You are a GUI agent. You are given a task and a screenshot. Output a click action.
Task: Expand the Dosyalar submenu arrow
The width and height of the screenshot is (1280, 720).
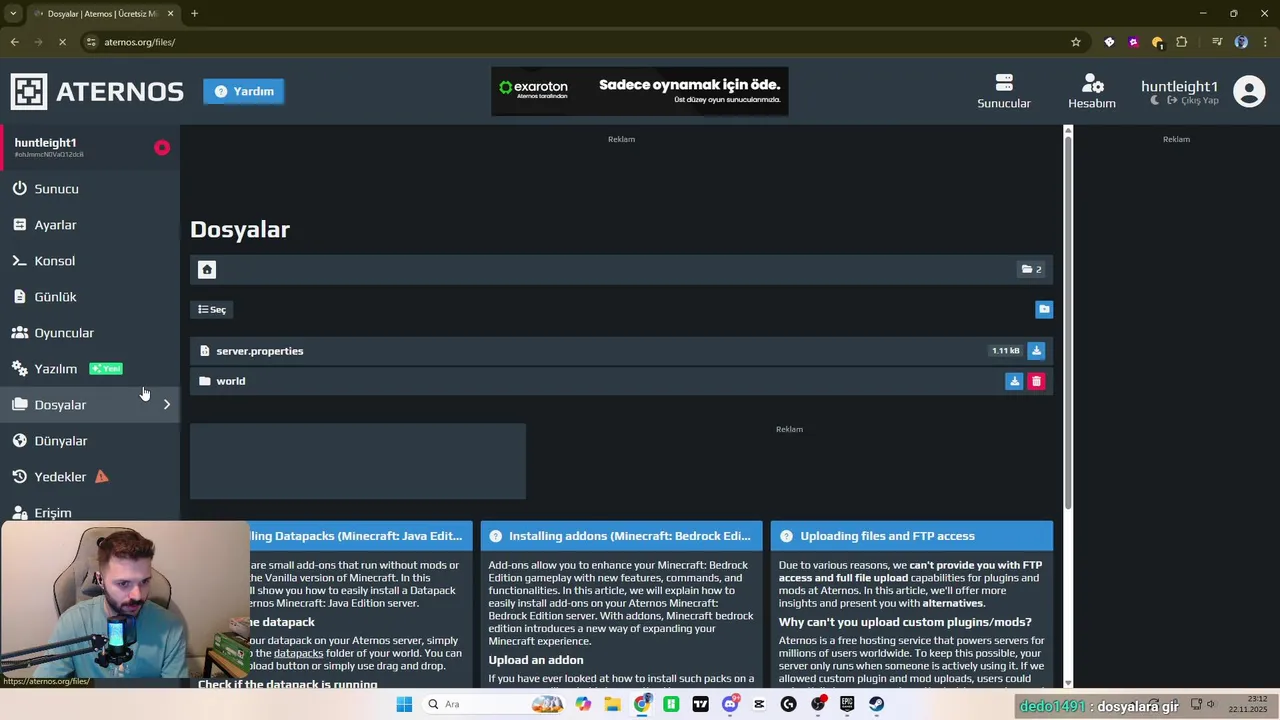point(167,404)
